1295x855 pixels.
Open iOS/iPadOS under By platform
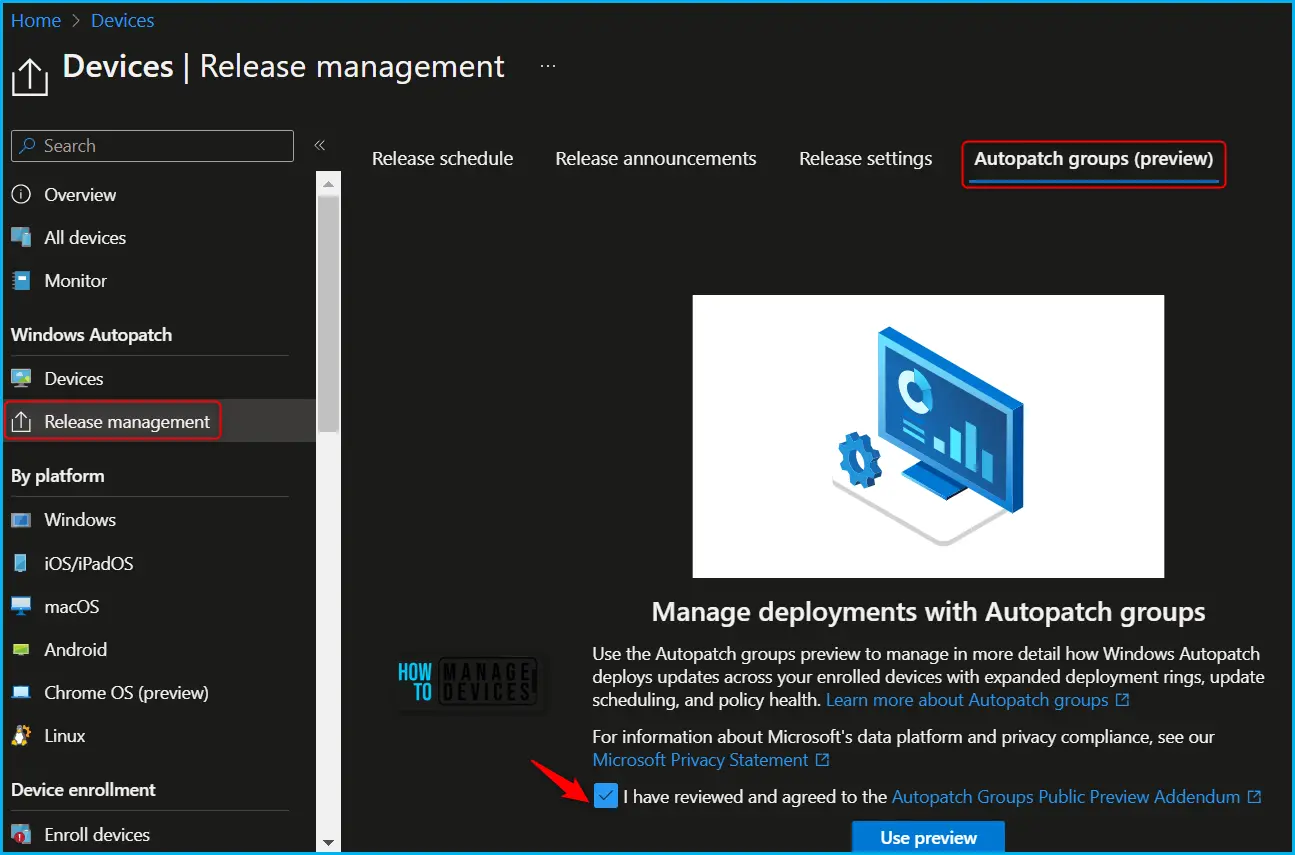pyautogui.click(x=89, y=564)
